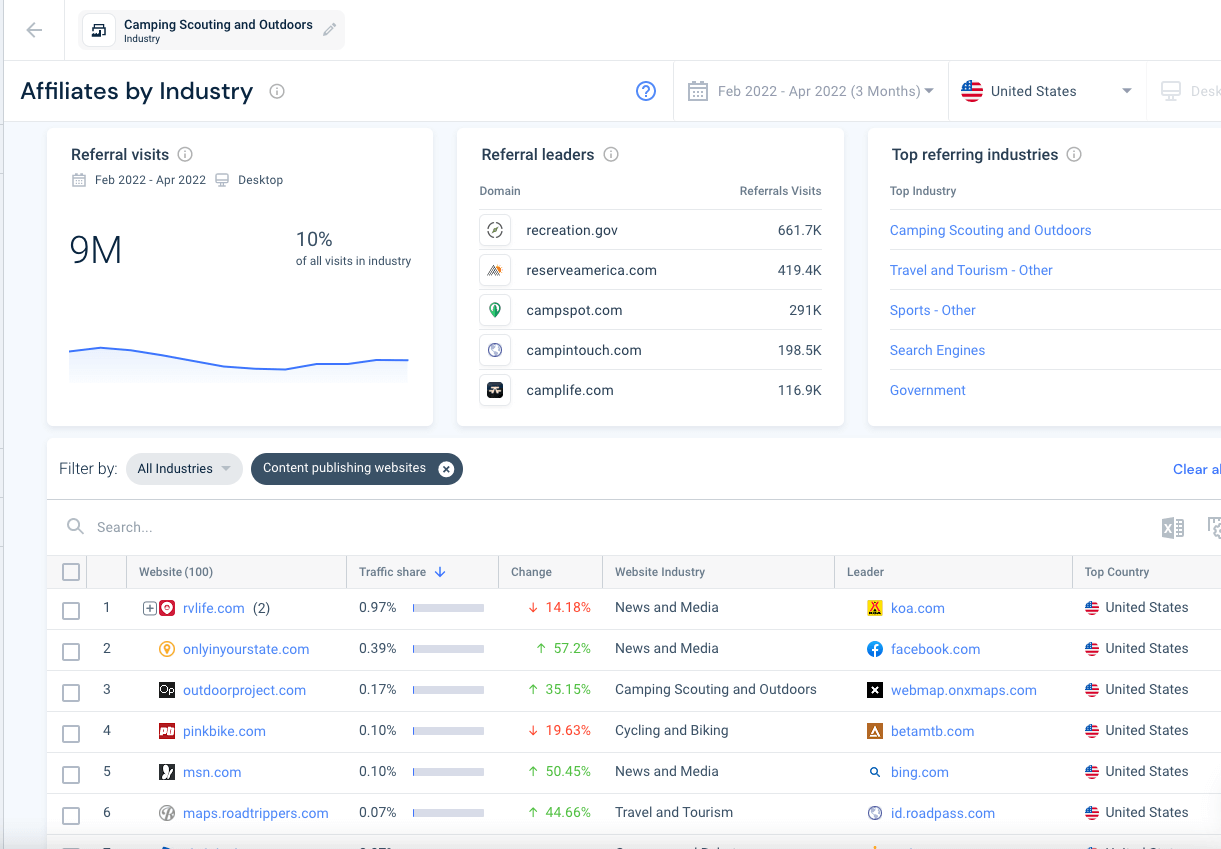Click the calendar icon beside the date range
Viewport: 1221px width, 849px height.
coord(697,91)
